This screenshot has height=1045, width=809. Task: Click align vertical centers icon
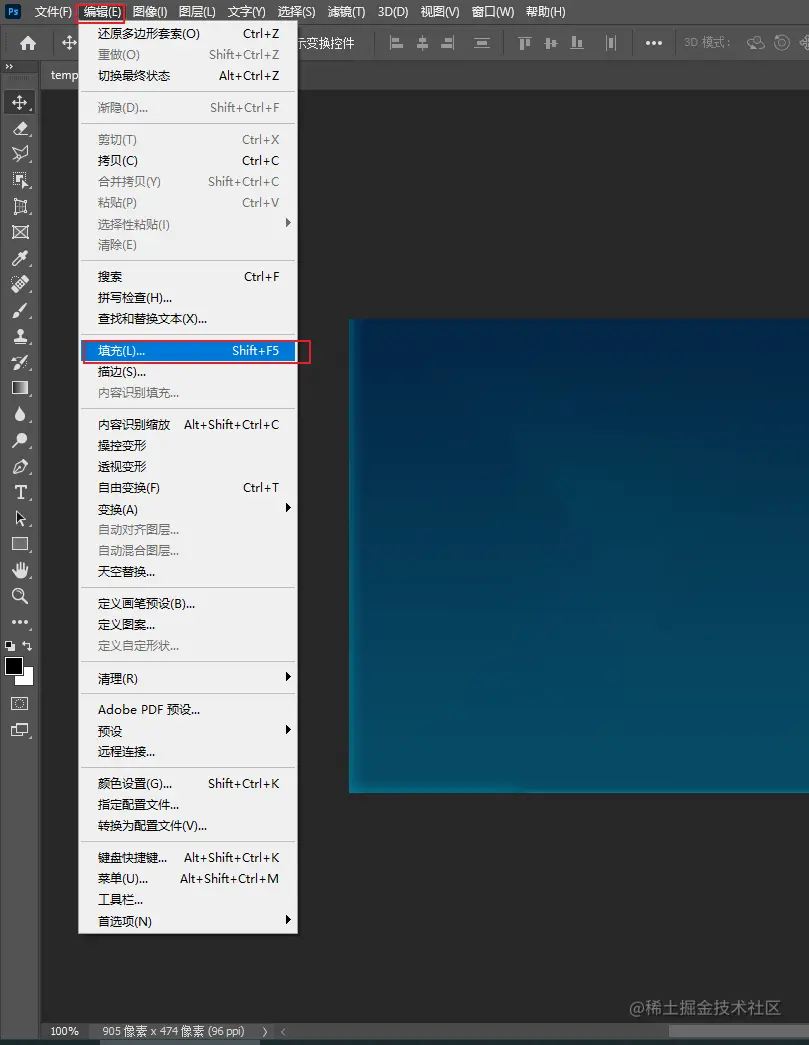(550, 43)
